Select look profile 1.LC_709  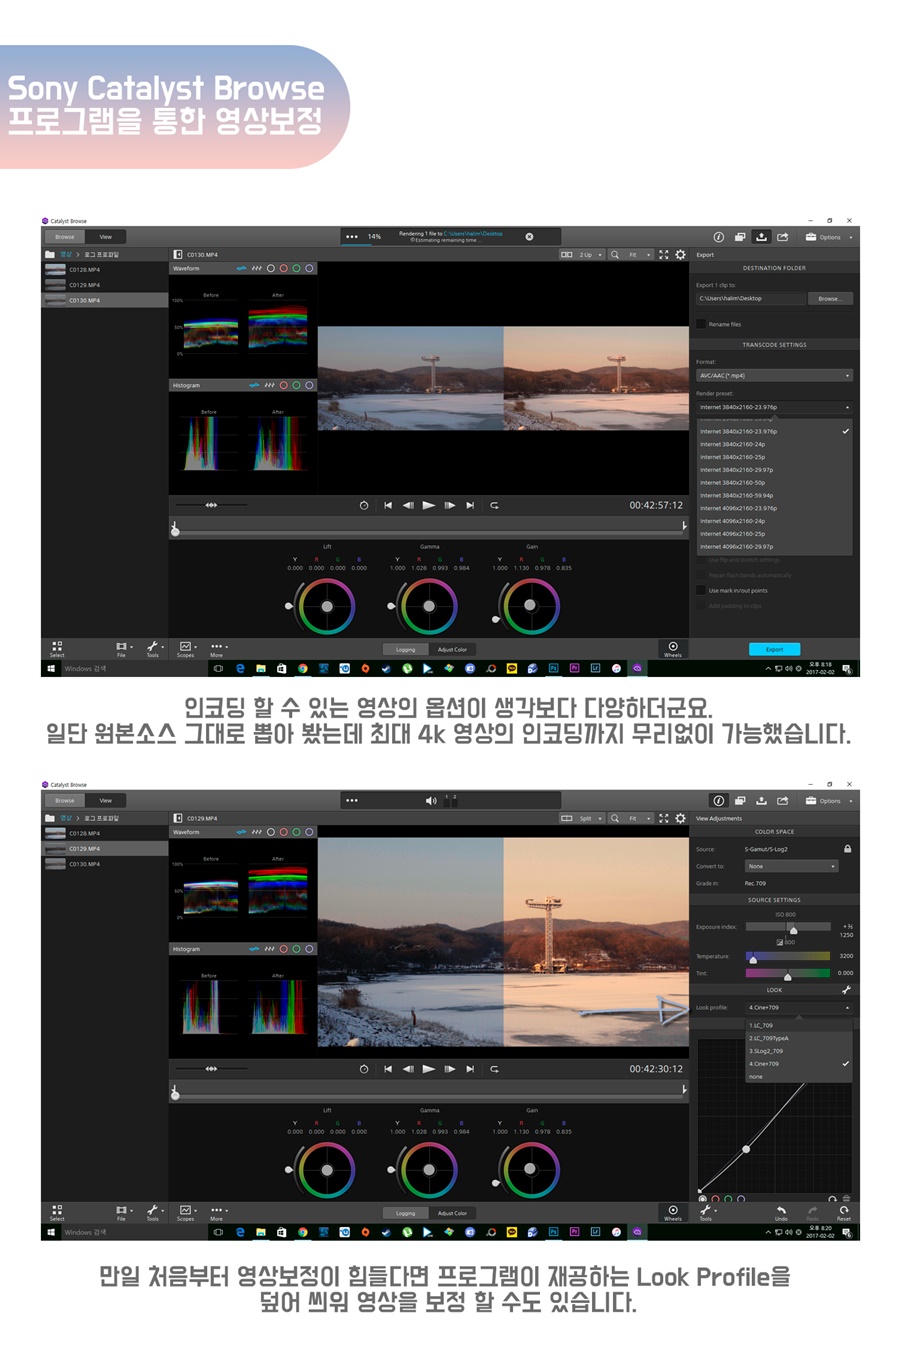click(x=800, y=1025)
